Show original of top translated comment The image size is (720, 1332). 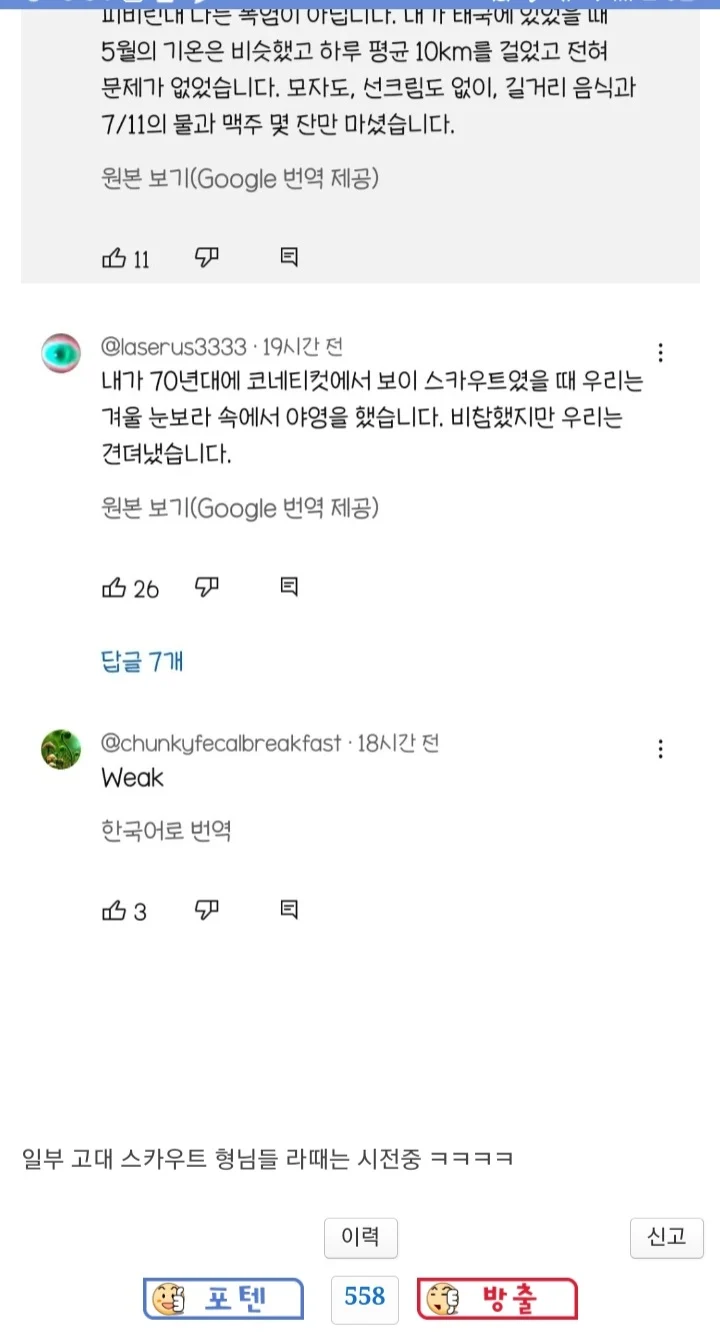click(240, 179)
